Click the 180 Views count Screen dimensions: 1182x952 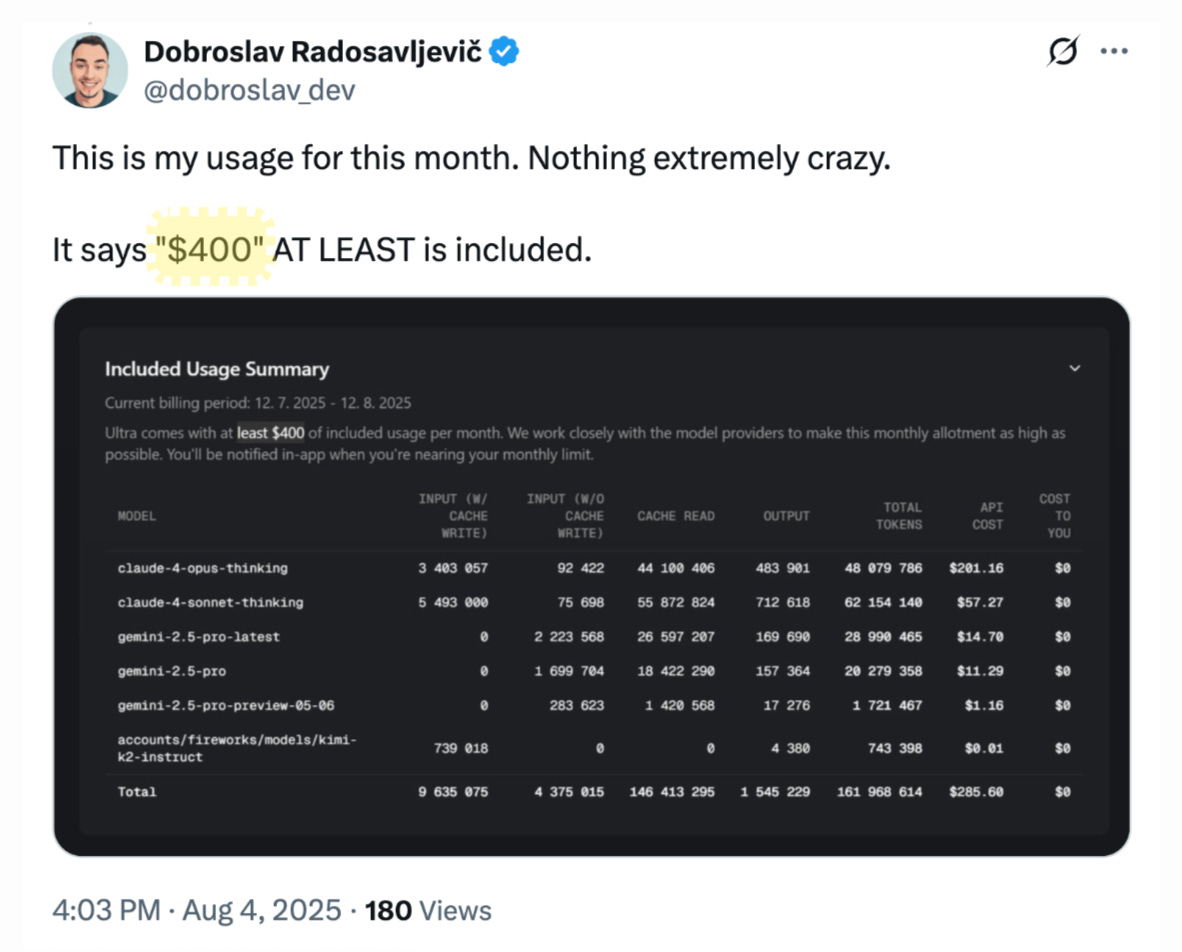pyautogui.click(x=428, y=911)
